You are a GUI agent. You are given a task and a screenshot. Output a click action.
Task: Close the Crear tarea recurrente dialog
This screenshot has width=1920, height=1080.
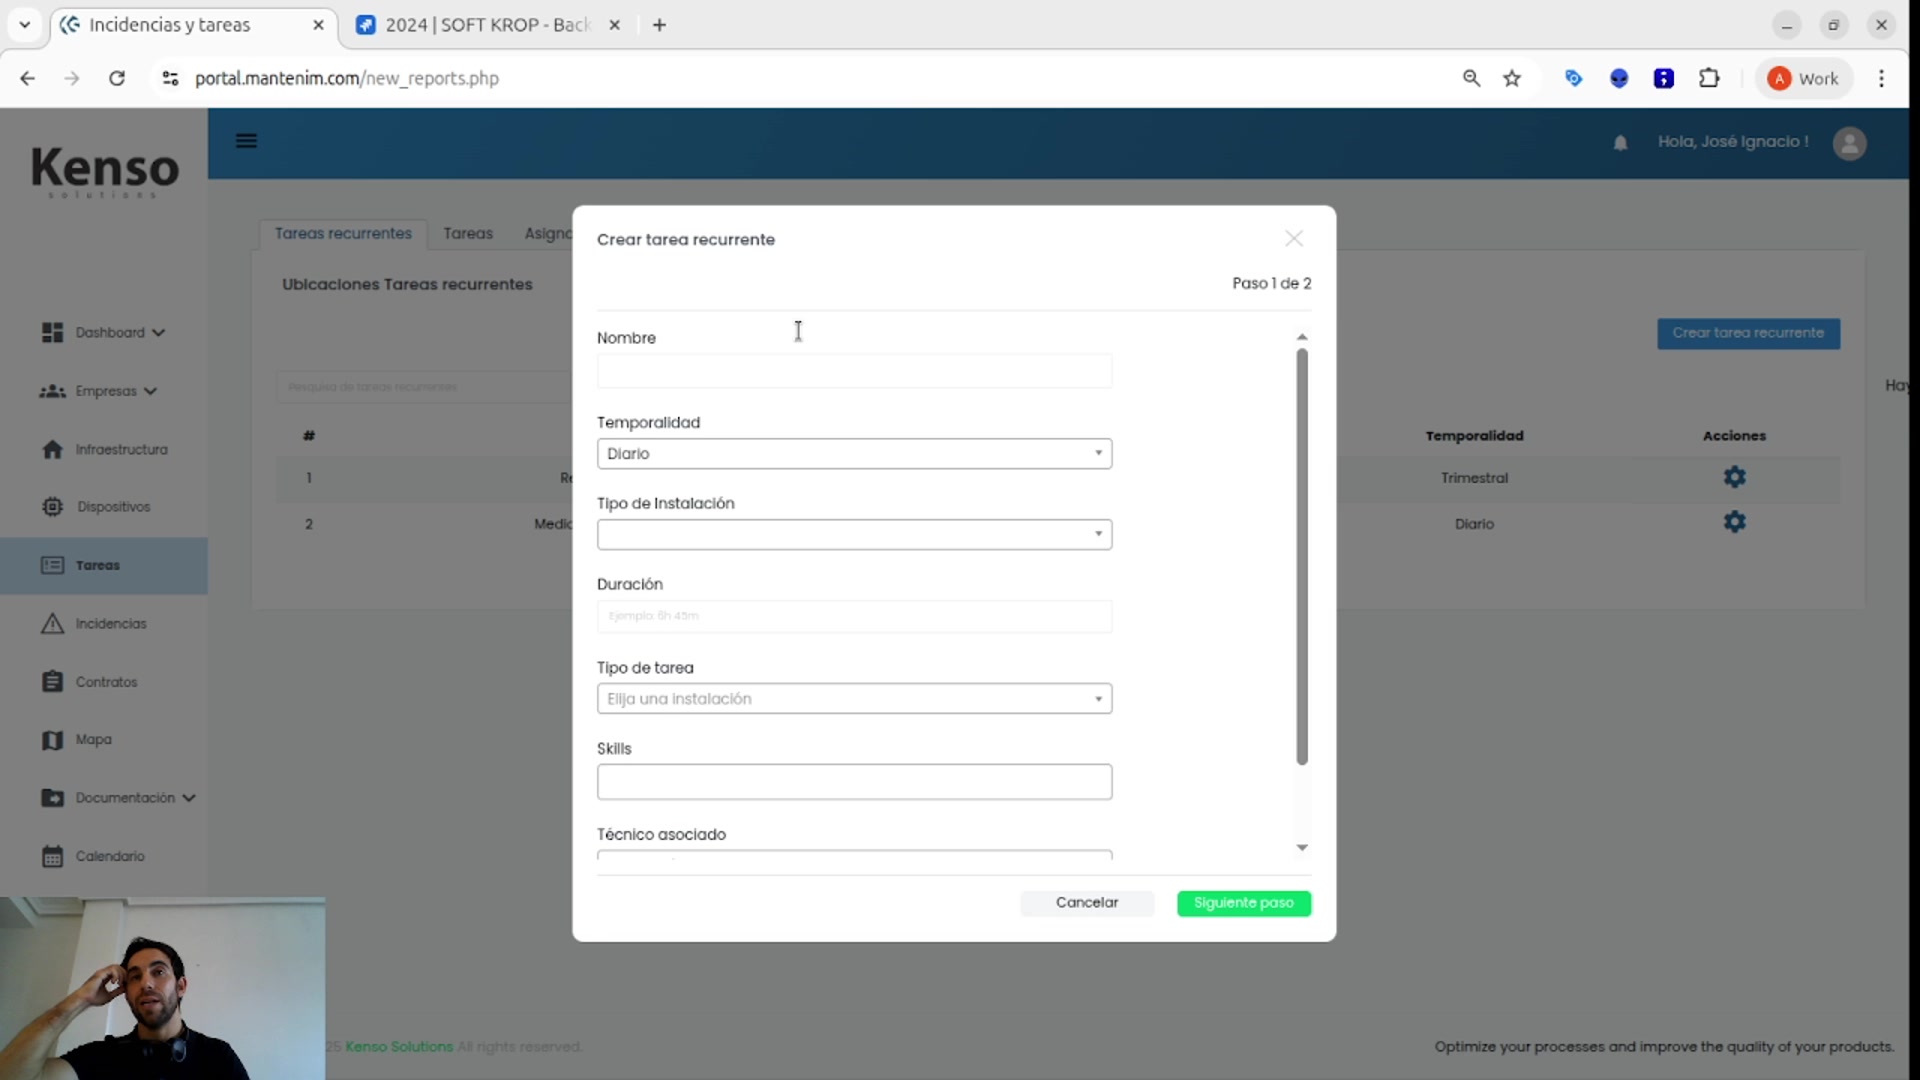tap(1294, 238)
